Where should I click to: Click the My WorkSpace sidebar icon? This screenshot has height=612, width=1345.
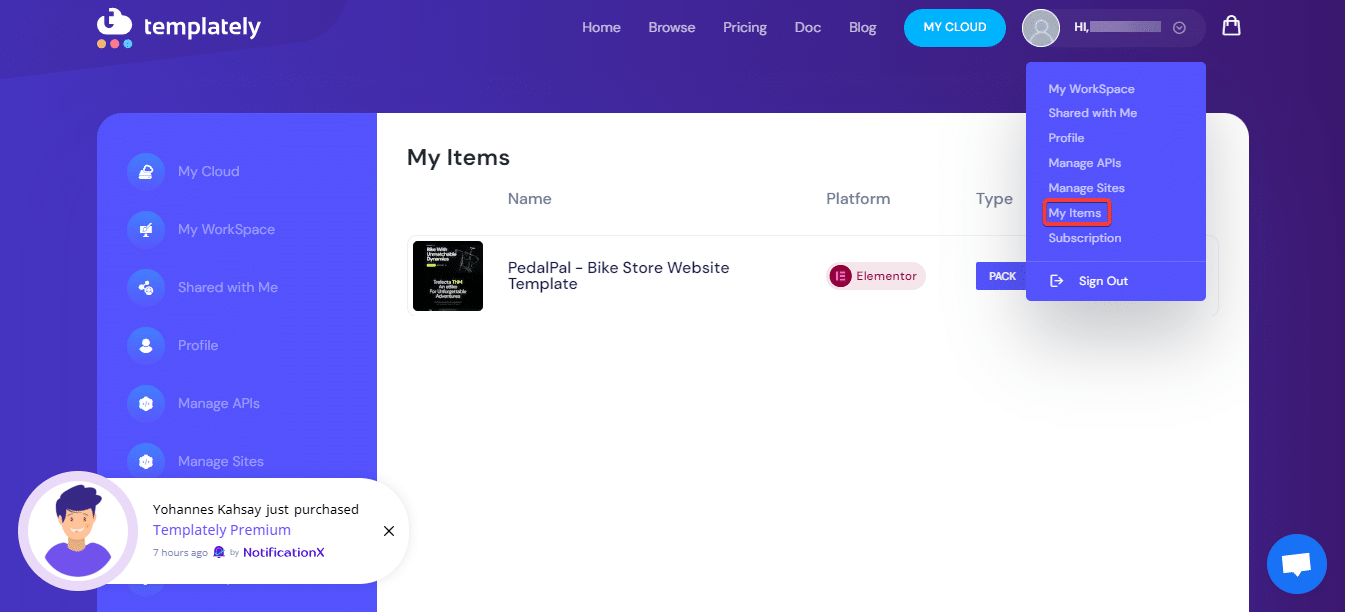(147, 229)
